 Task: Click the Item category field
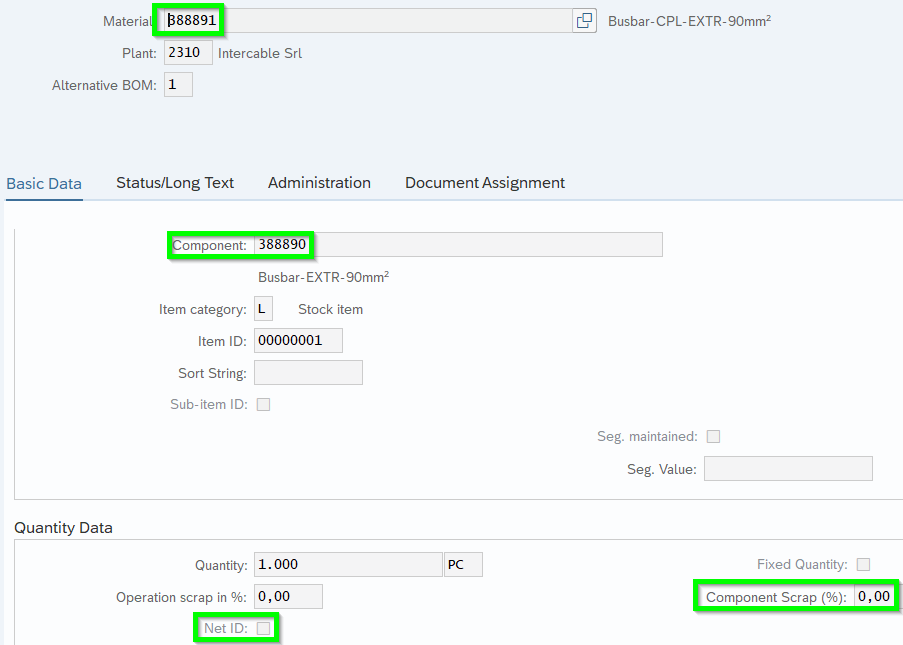pyautogui.click(x=263, y=309)
